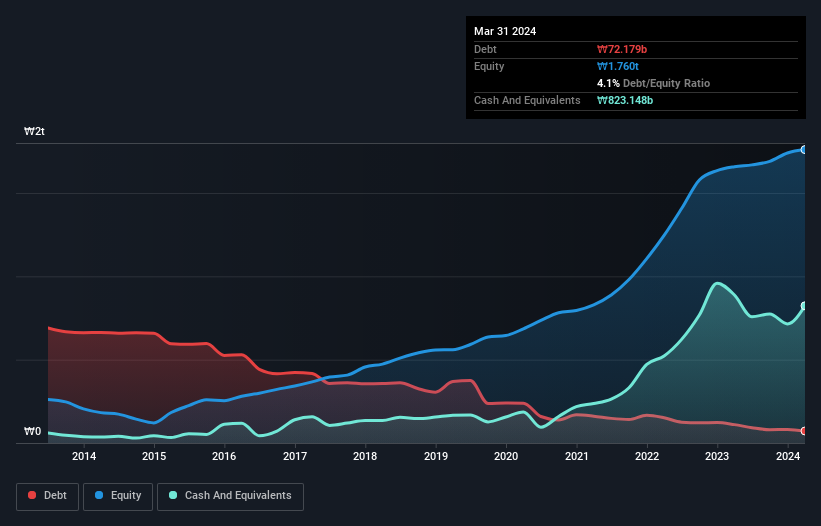The height and width of the screenshot is (526, 821).
Task: Toggle the Debt series legend button
Action: click(48, 496)
